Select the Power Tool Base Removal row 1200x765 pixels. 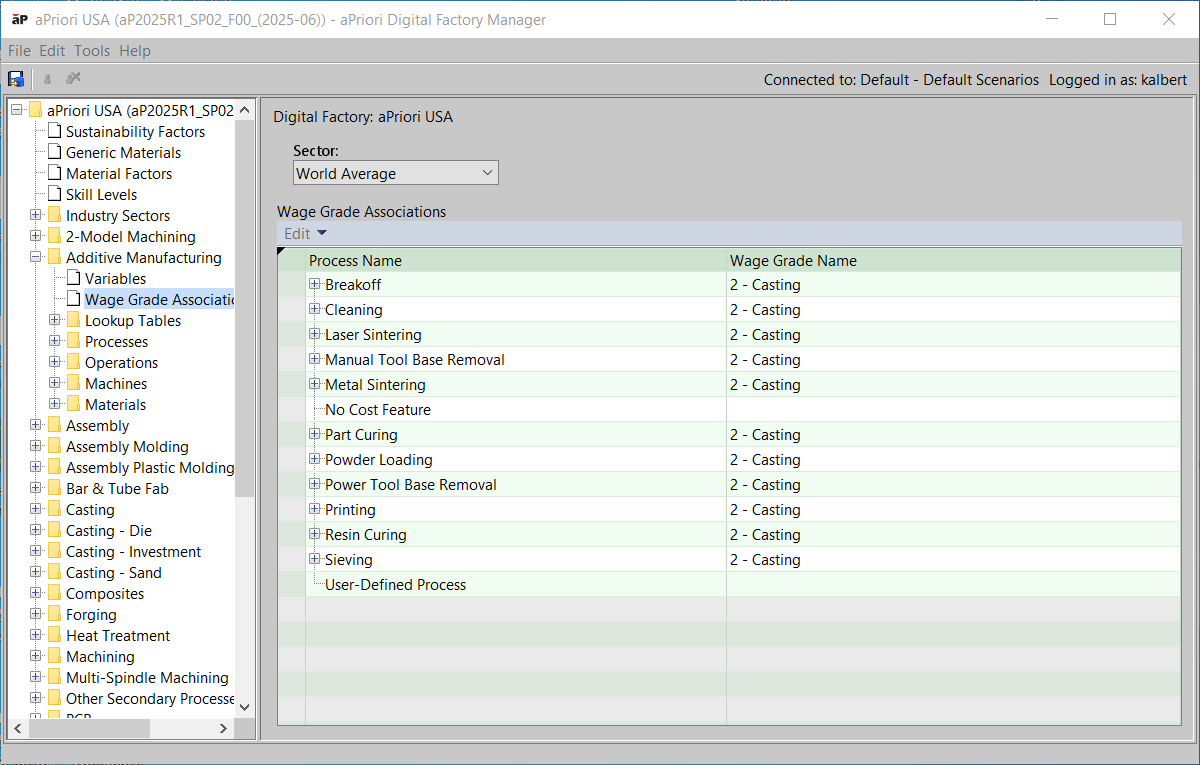click(729, 484)
